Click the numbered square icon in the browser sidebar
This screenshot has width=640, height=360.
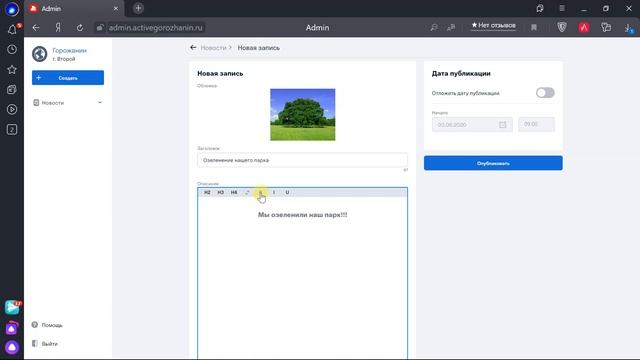pos(12,129)
